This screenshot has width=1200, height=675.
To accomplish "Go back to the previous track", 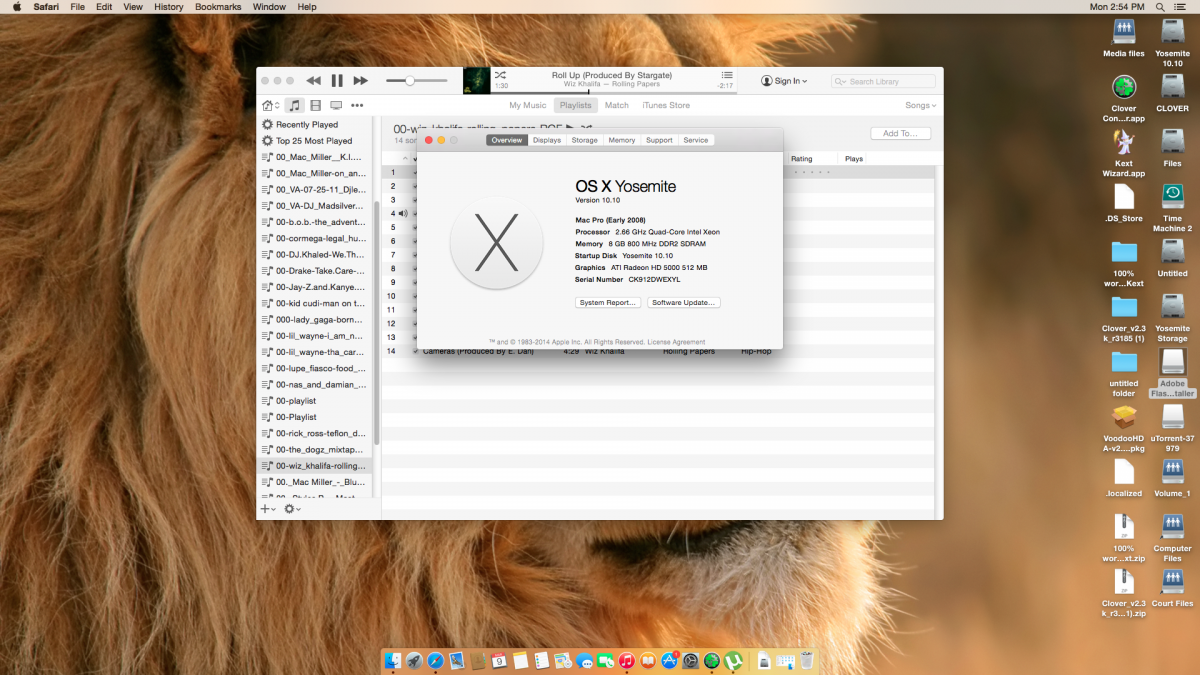I will pyautogui.click(x=313, y=81).
